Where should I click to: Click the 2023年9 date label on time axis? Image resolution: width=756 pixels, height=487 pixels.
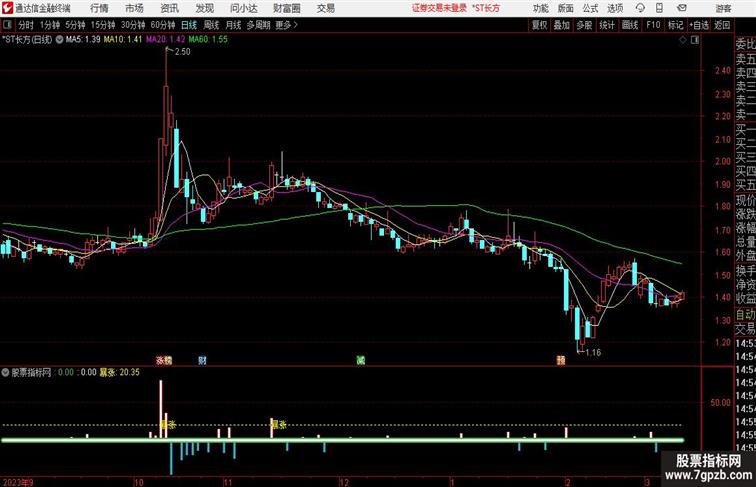pyautogui.click(x=18, y=482)
